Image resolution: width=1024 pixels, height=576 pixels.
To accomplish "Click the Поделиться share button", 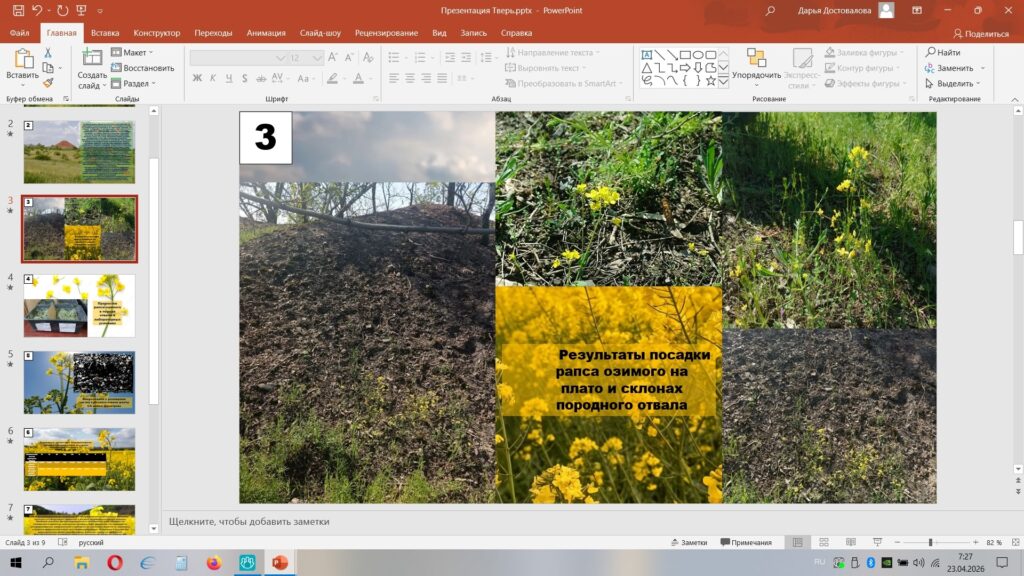I will tap(980, 33).
